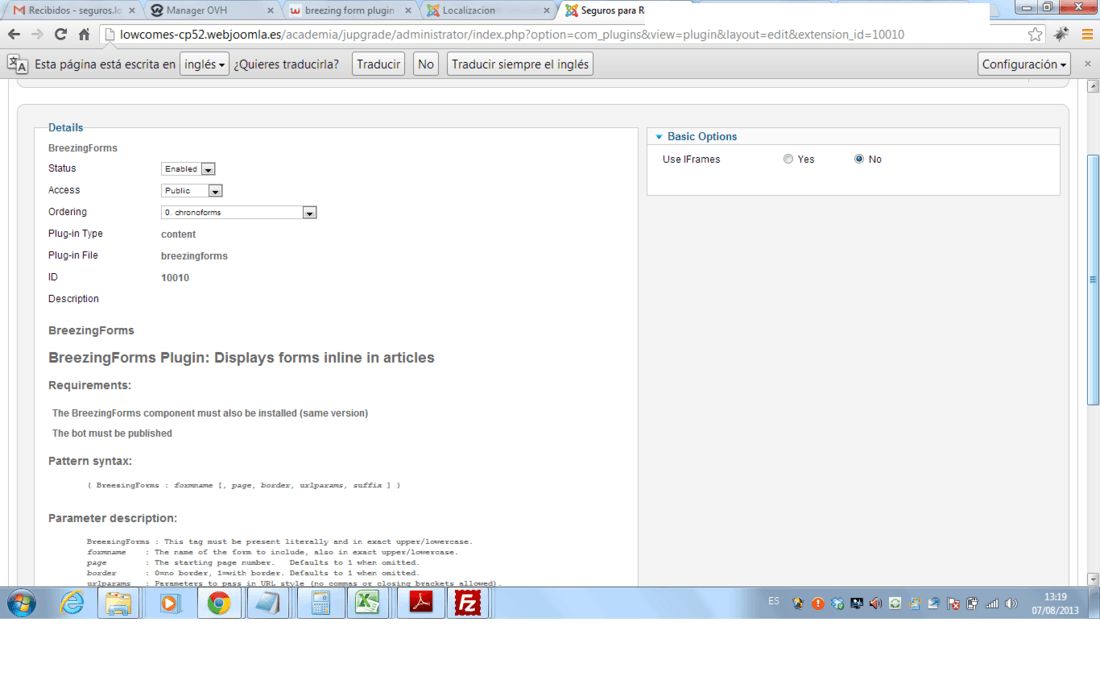This screenshot has width=1100, height=676.
Task: Open the Configuración dropdown
Action: tap(1024, 65)
